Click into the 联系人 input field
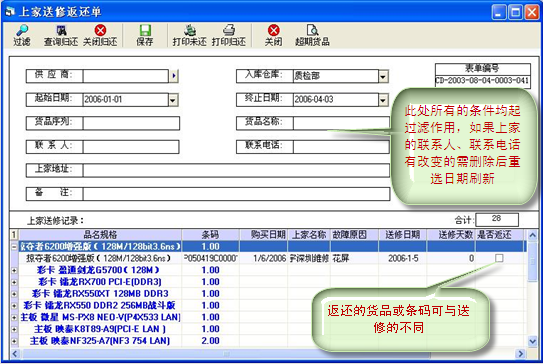The height and width of the screenshot is (364, 543). click(x=131, y=147)
